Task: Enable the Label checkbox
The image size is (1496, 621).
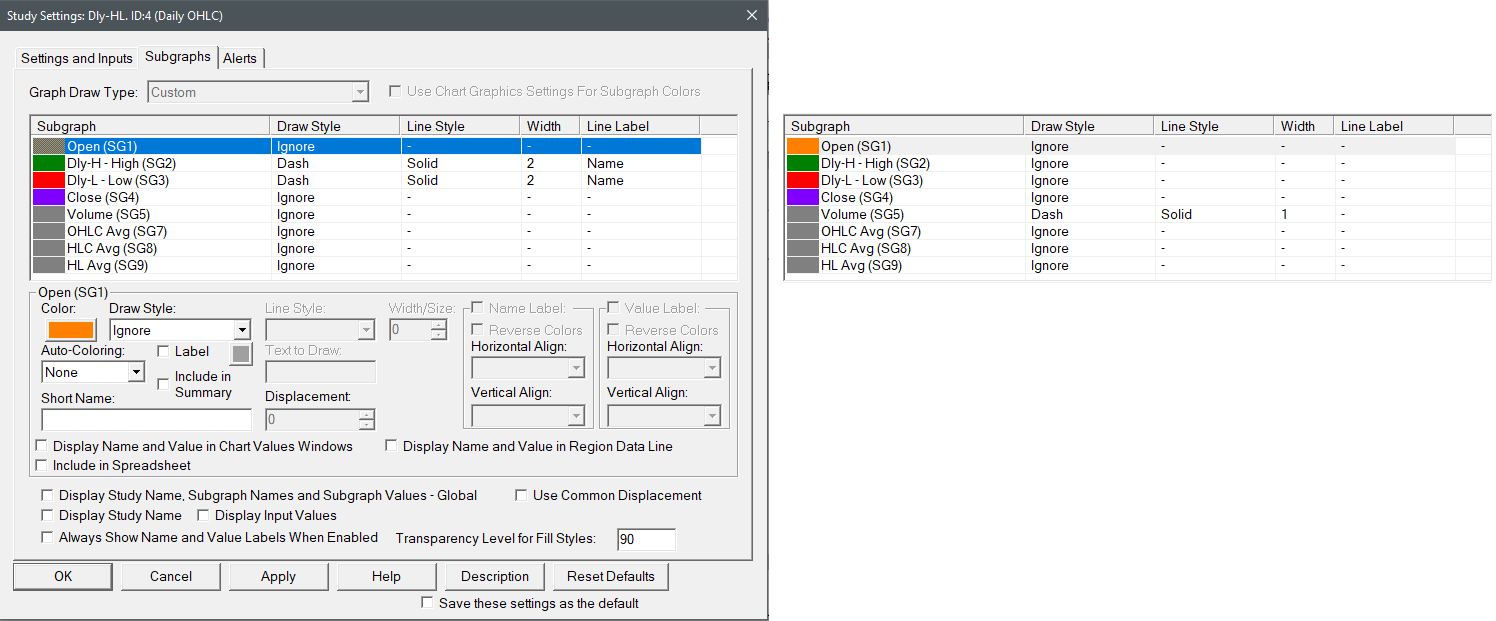Action: (164, 351)
